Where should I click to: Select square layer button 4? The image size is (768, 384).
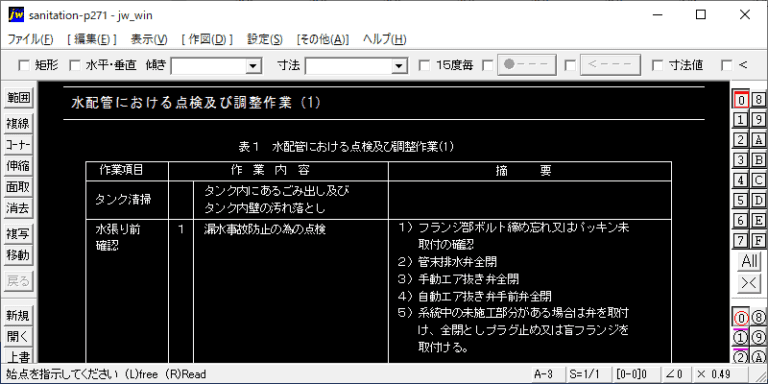click(741, 180)
